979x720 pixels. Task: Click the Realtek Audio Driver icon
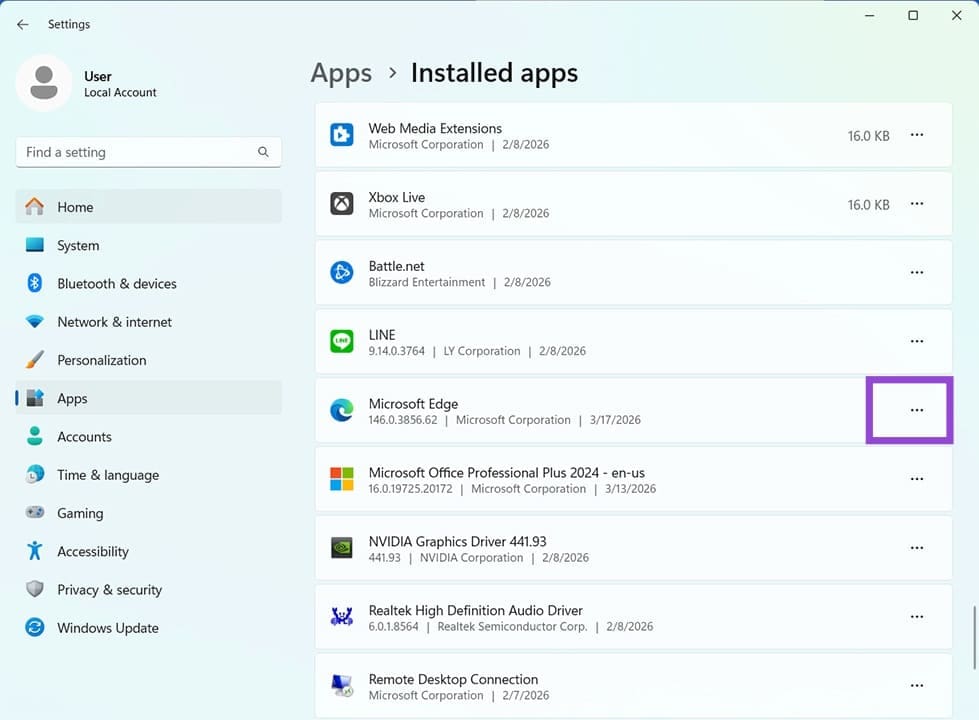[x=342, y=617]
